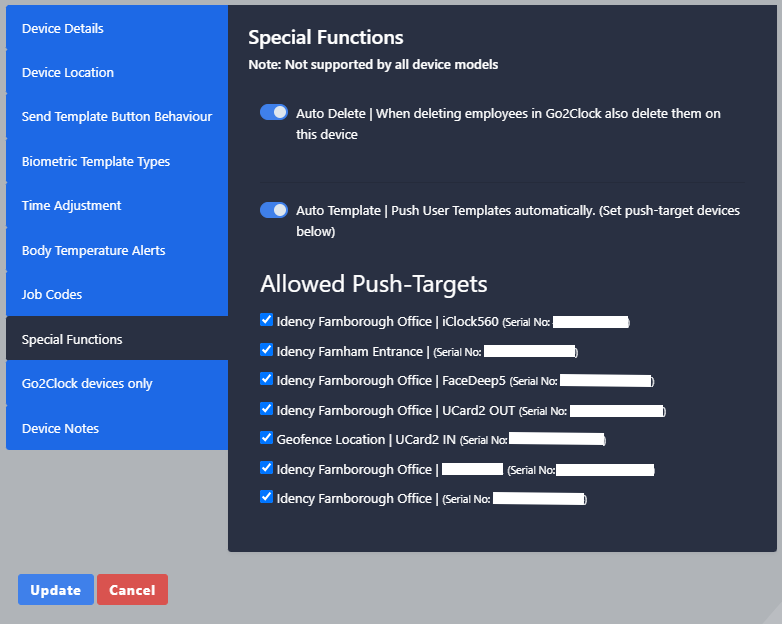Uncheck the iClock560 push-target checkbox
Screen dimensions: 782x624
pos(266,320)
